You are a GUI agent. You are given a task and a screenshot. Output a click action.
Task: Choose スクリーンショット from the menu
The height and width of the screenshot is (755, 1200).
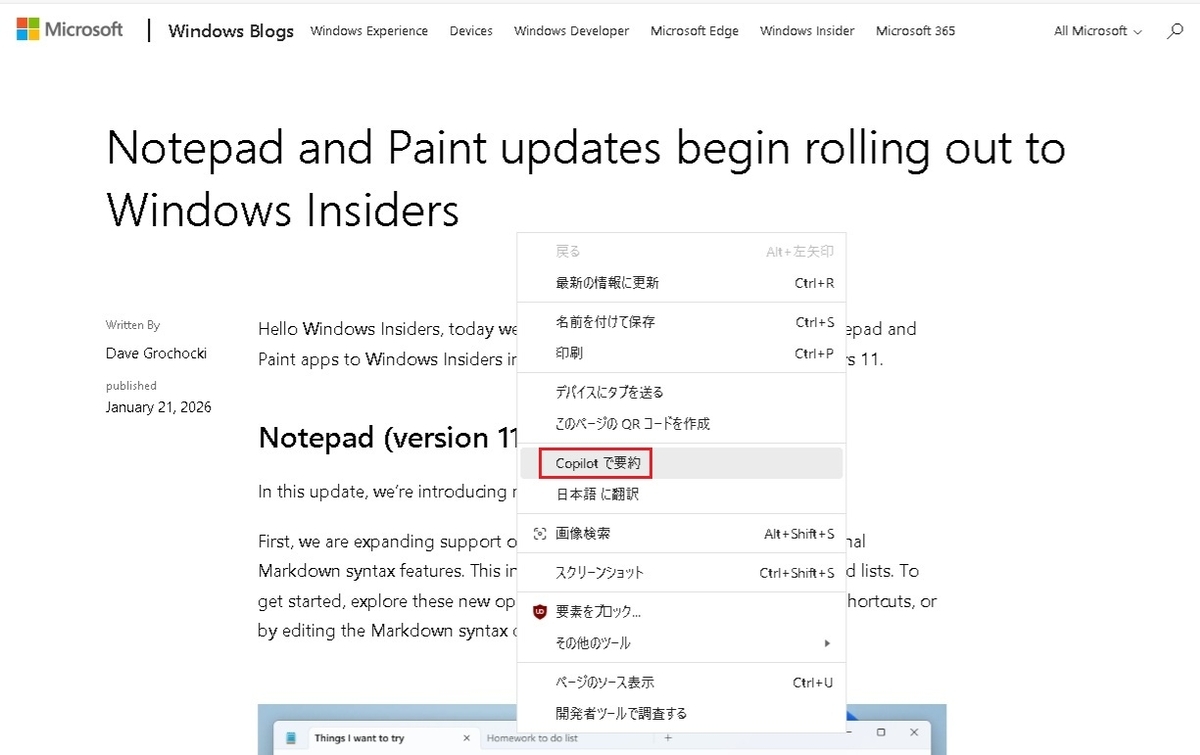681,573
